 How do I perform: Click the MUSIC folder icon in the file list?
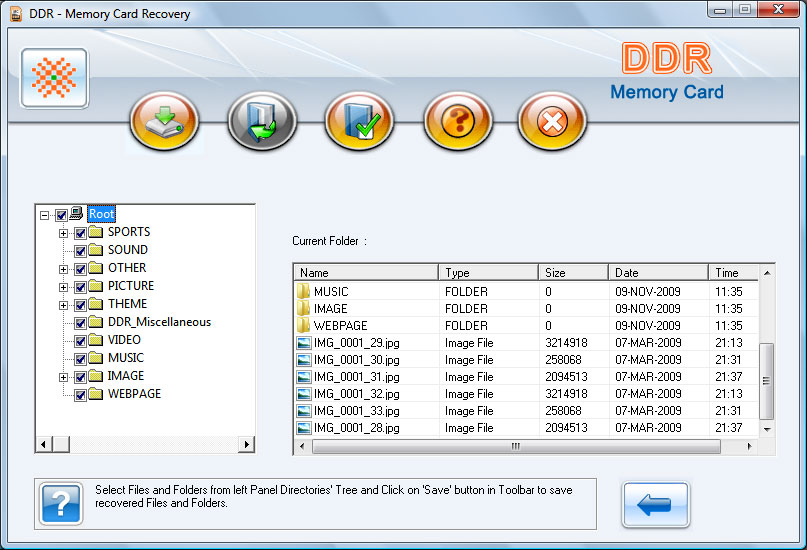(x=304, y=291)
